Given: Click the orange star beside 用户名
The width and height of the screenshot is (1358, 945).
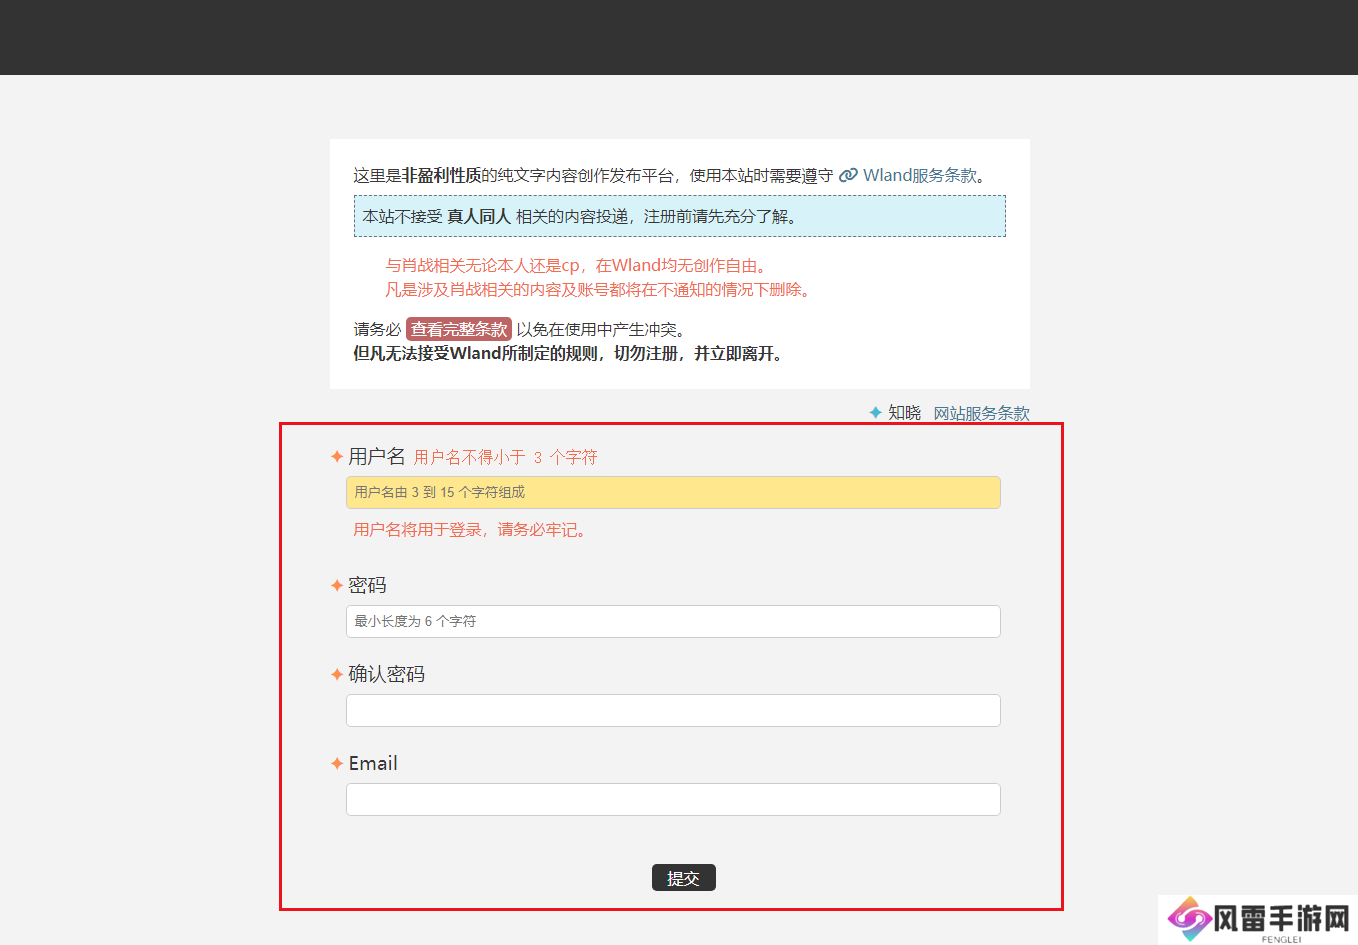Looking at the screenshot, I should click(x=337, y=457).
